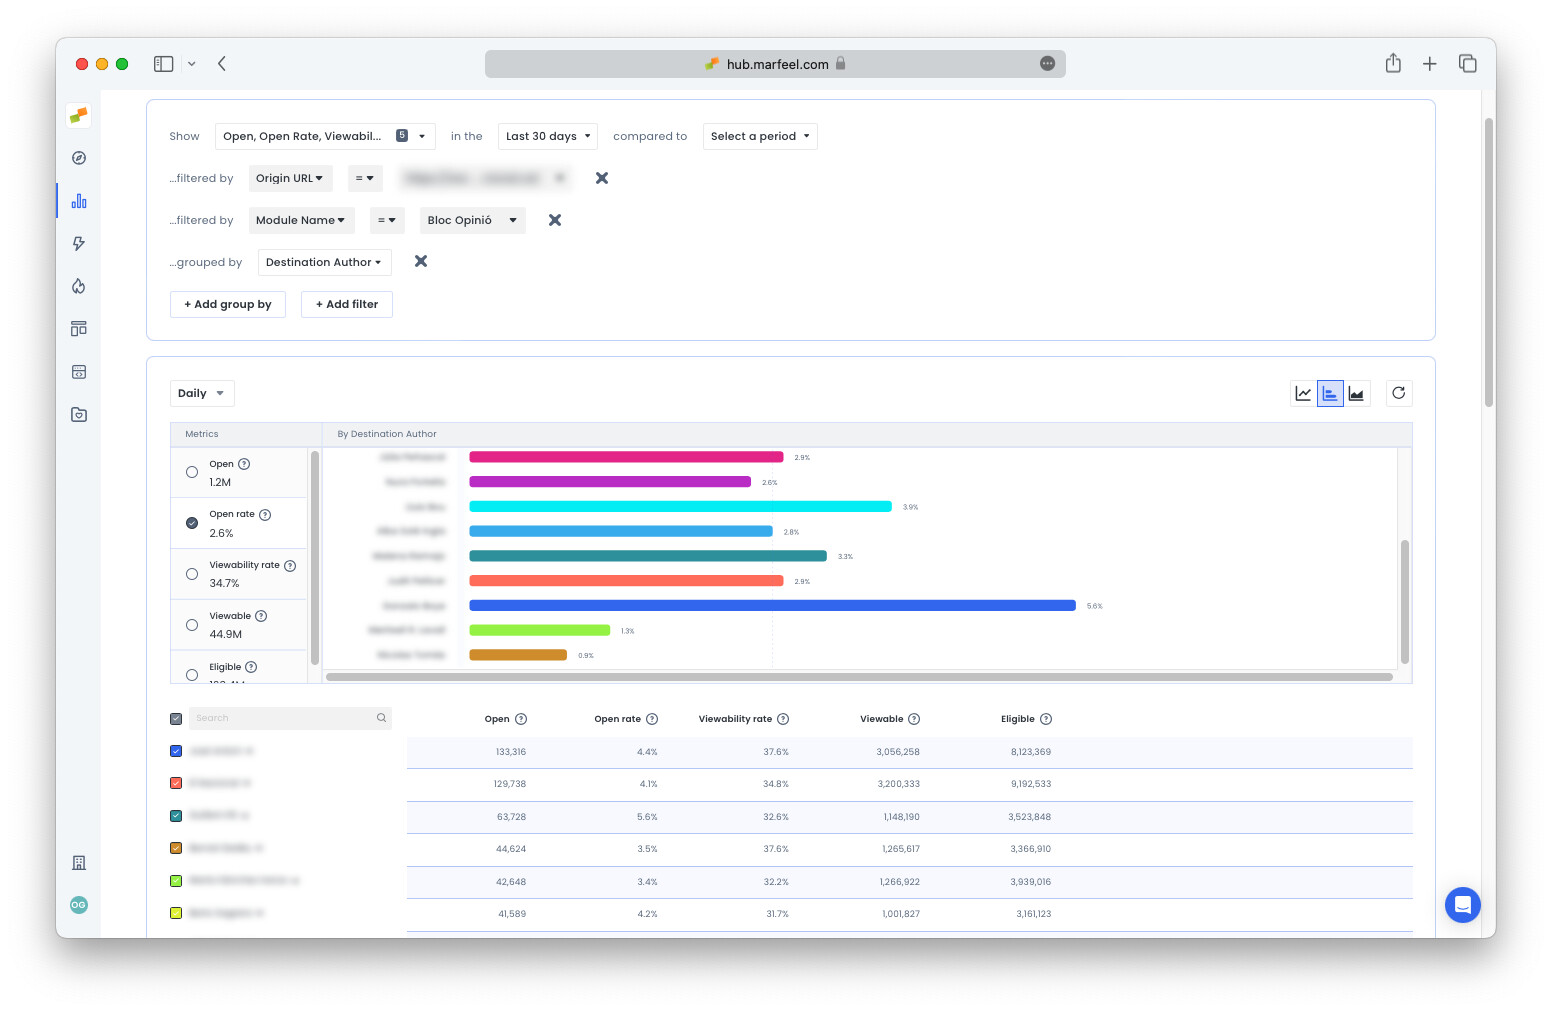The image size is (1552, 1012).
Task: Remove the Module Name filter
Action: [x=555, y=220]
